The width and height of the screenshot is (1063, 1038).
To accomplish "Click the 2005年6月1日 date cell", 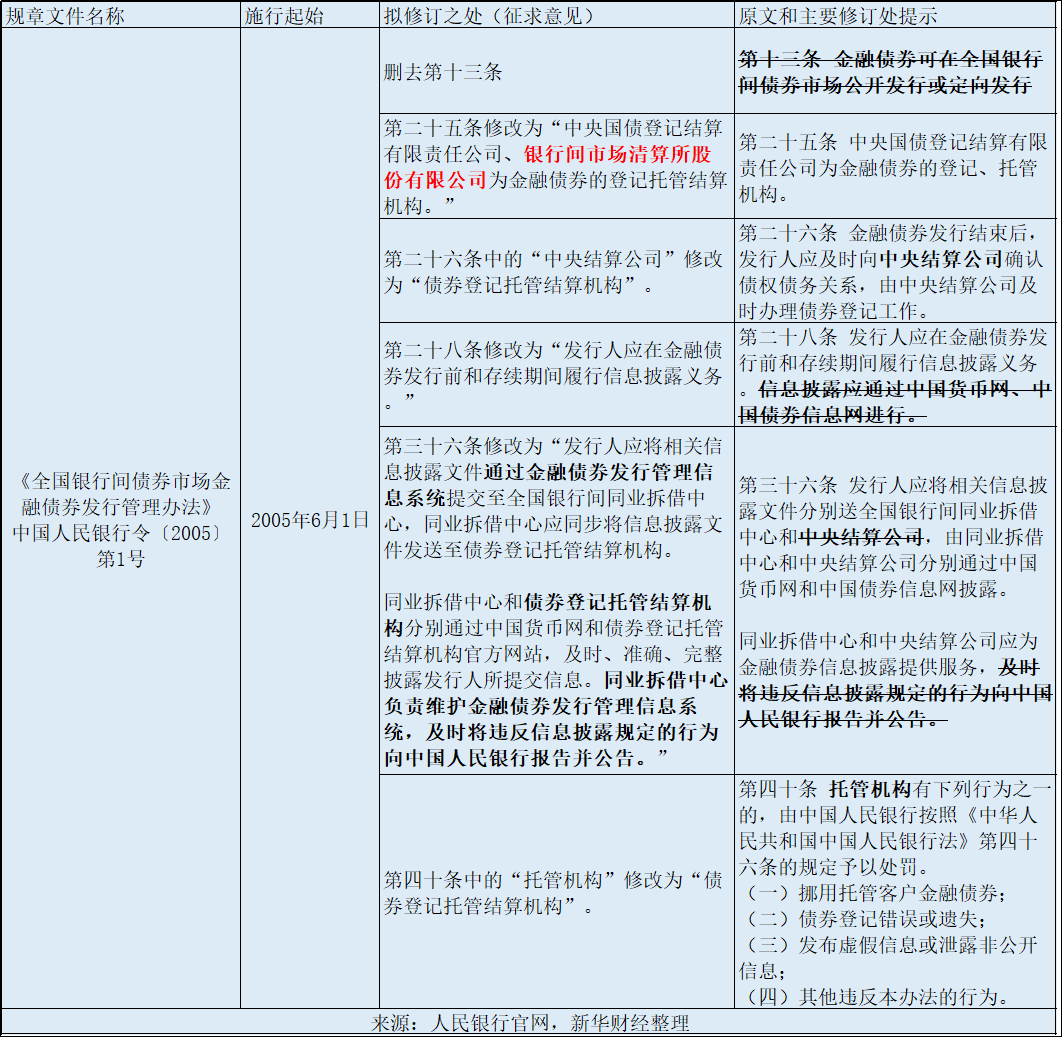I will coord(309,520).
